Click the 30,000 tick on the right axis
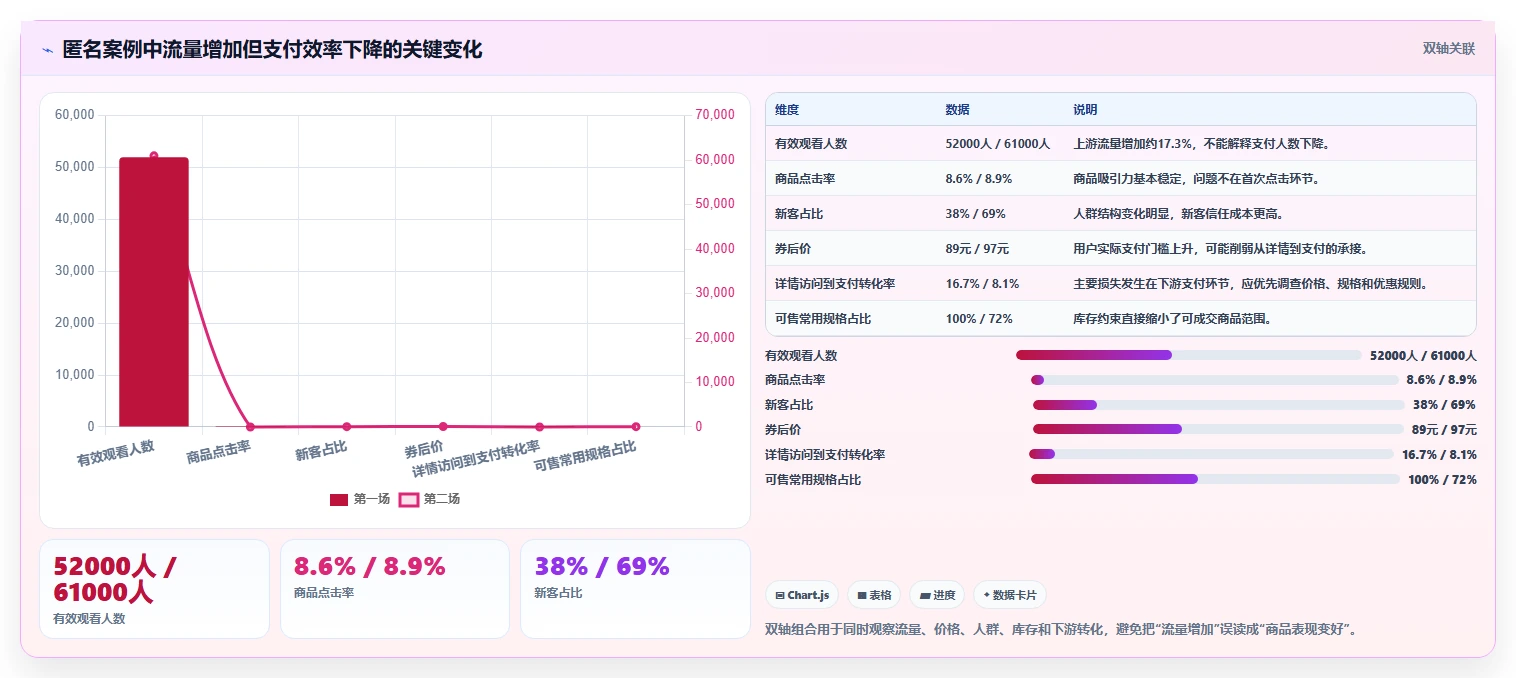1516x678 pixels. [x=715, y=293]
